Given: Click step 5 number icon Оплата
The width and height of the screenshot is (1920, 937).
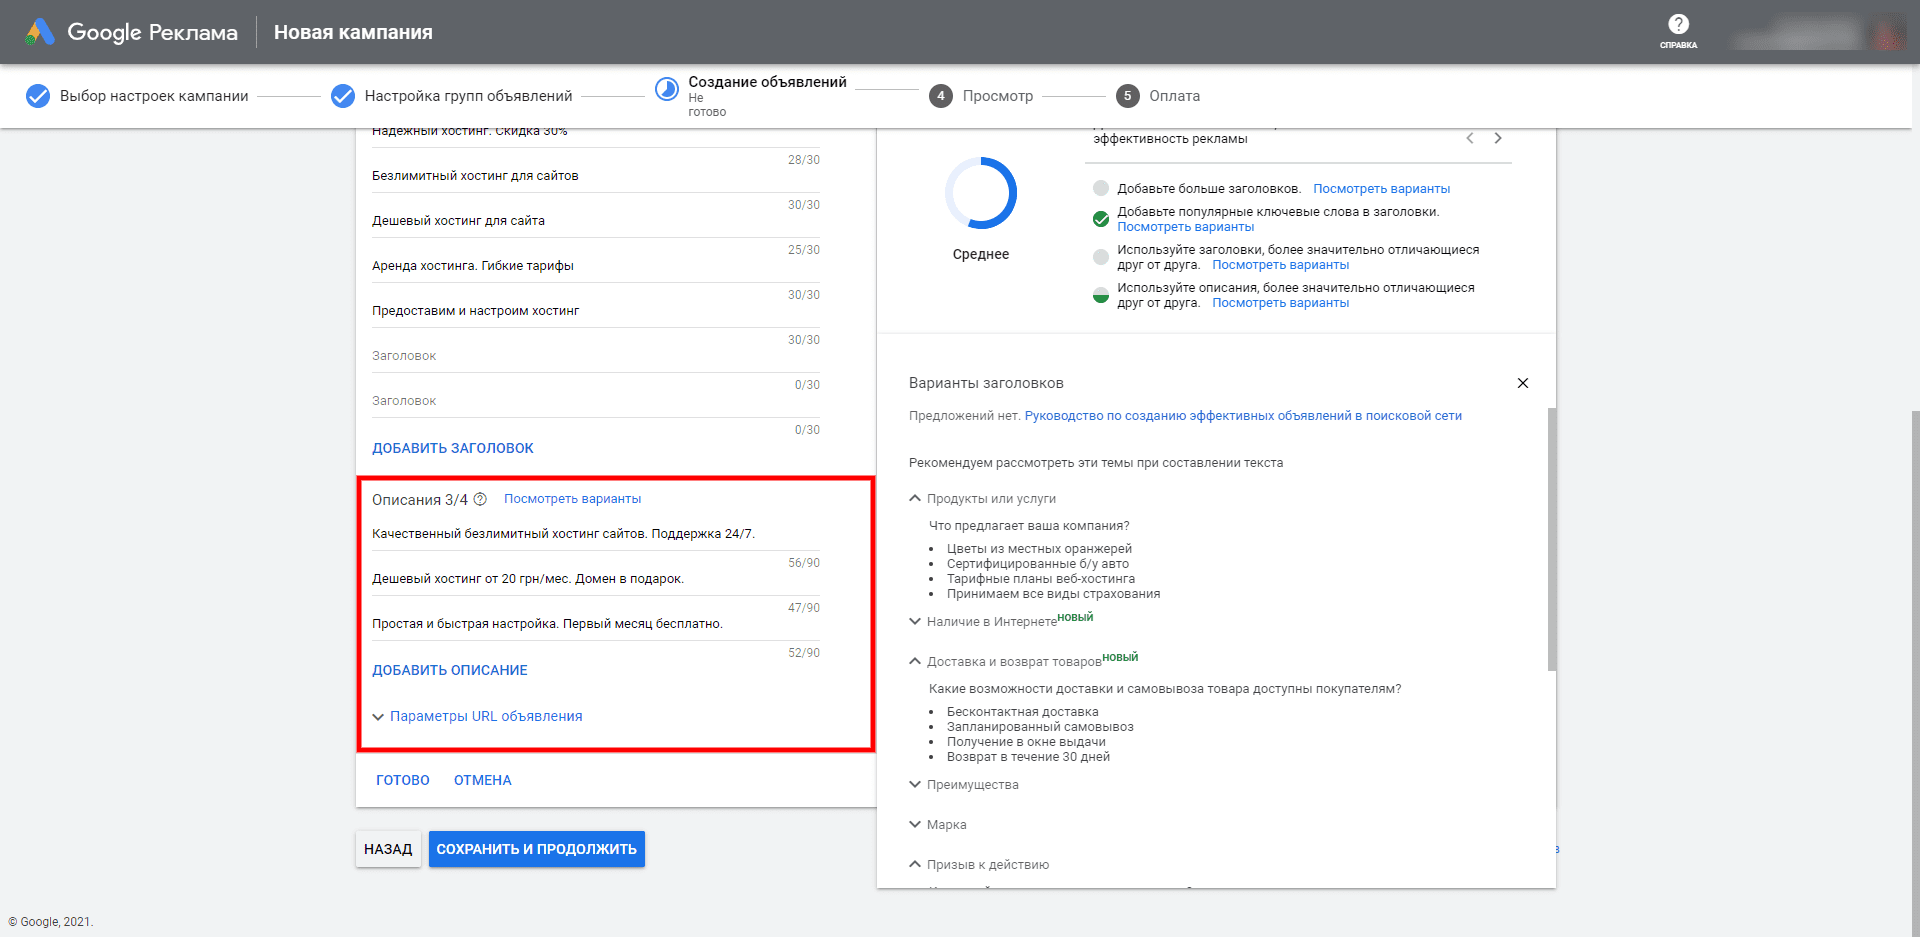Looking at the screenshot, I should click(x=1127, y=96).
